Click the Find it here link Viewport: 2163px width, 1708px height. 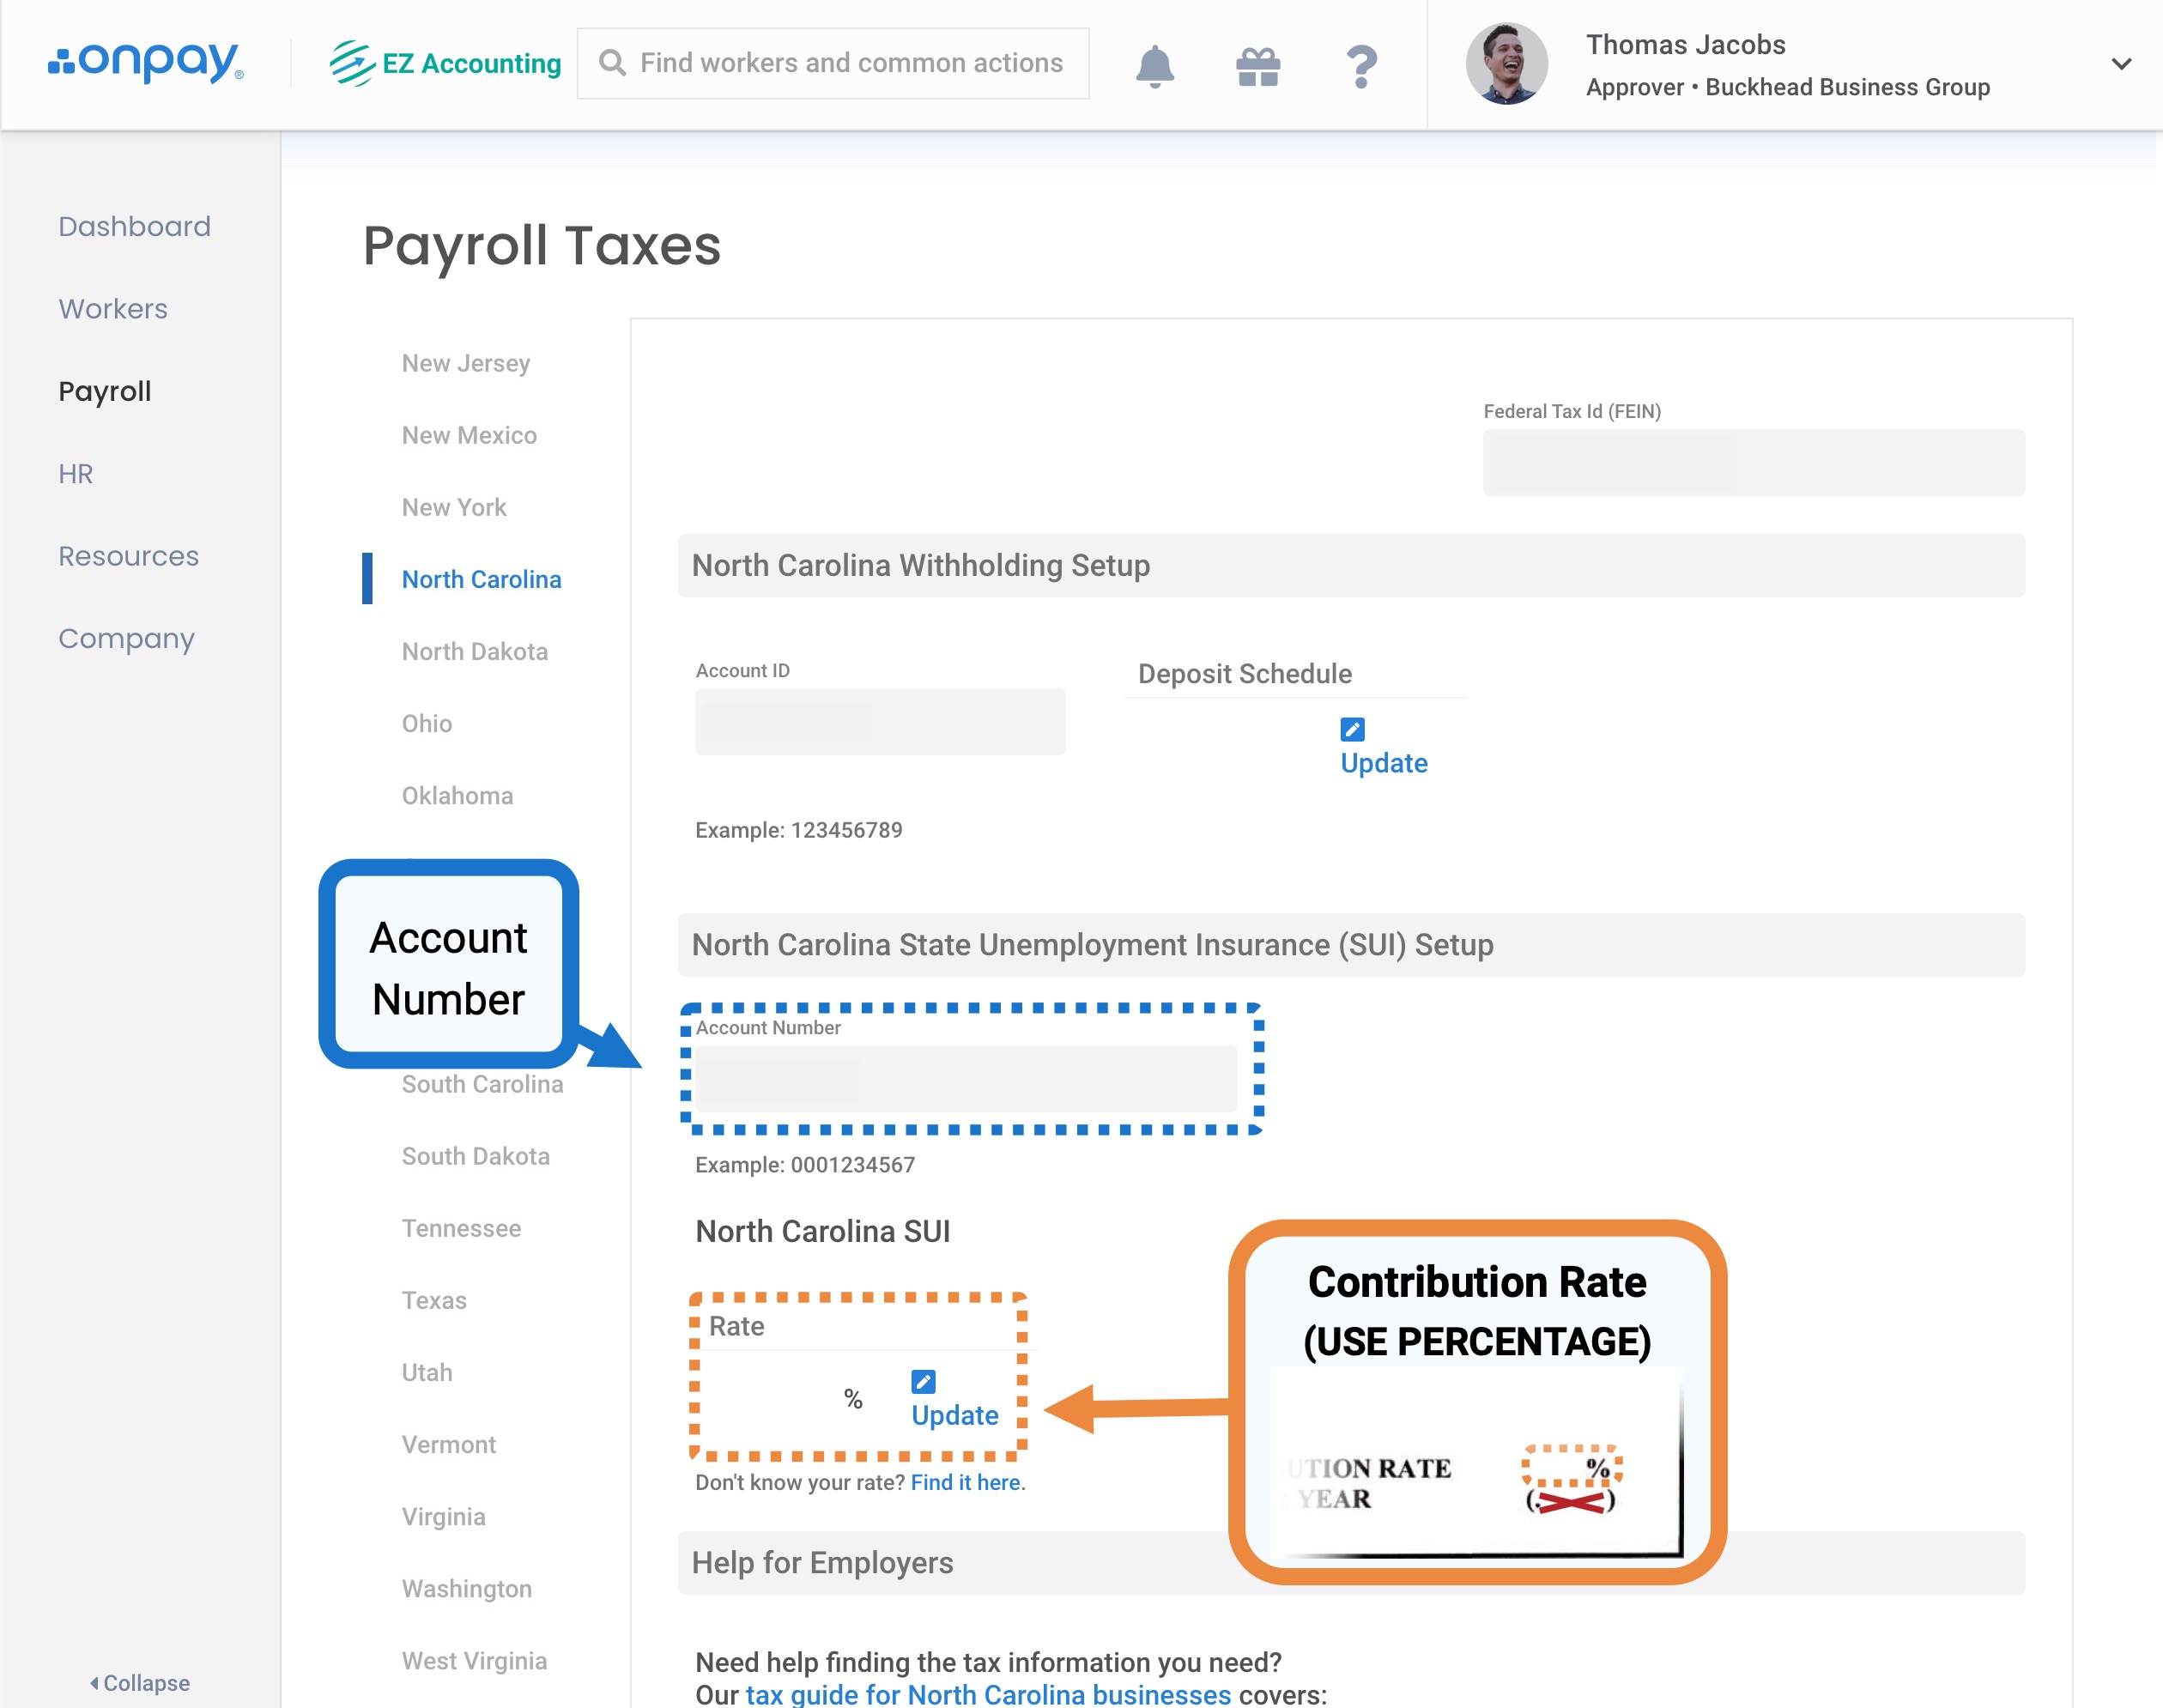(x=966, y=1482)
